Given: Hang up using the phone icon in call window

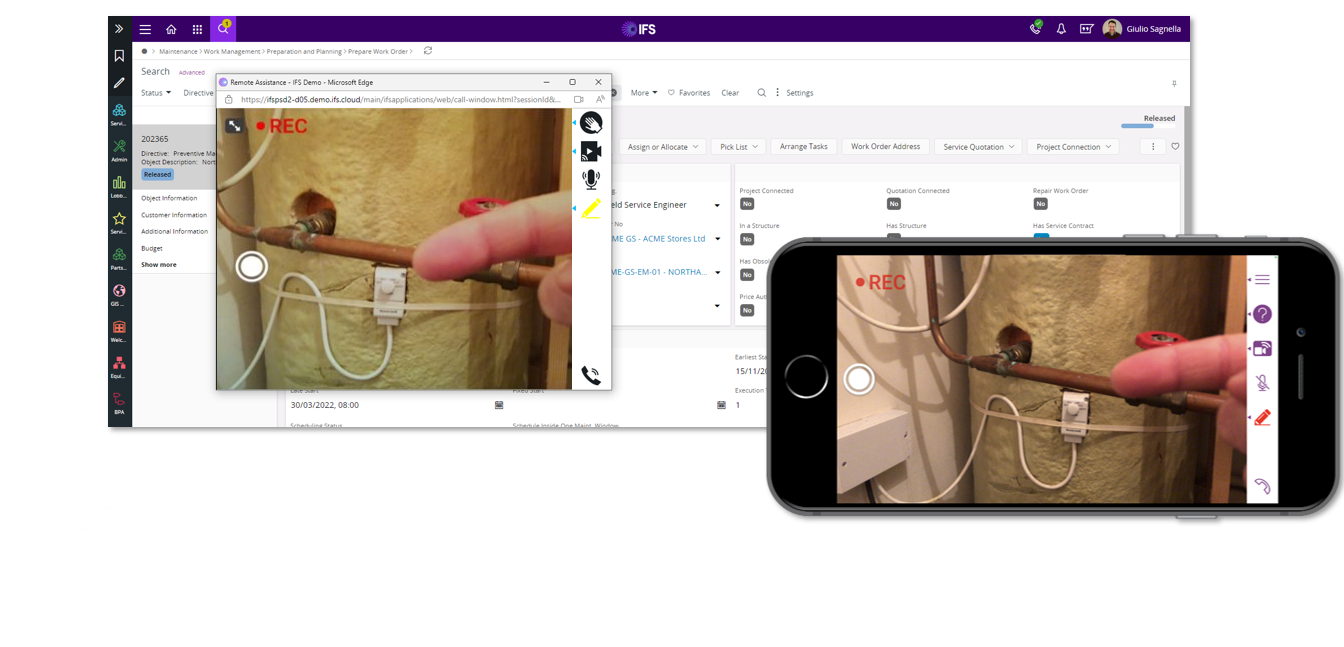Looking at the screenshot, I should coord(590,376).
